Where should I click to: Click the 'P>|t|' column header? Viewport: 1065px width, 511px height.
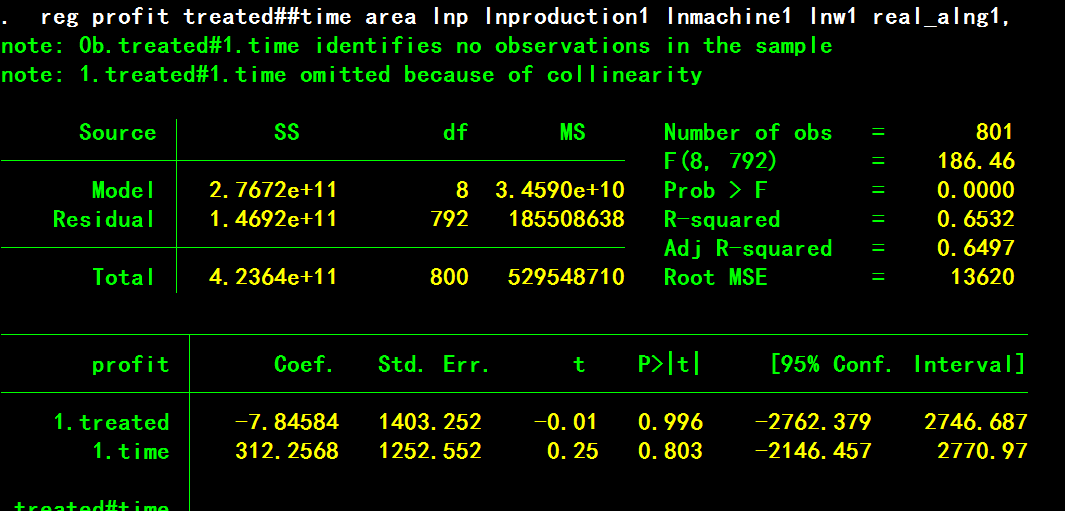click(668, 365)
